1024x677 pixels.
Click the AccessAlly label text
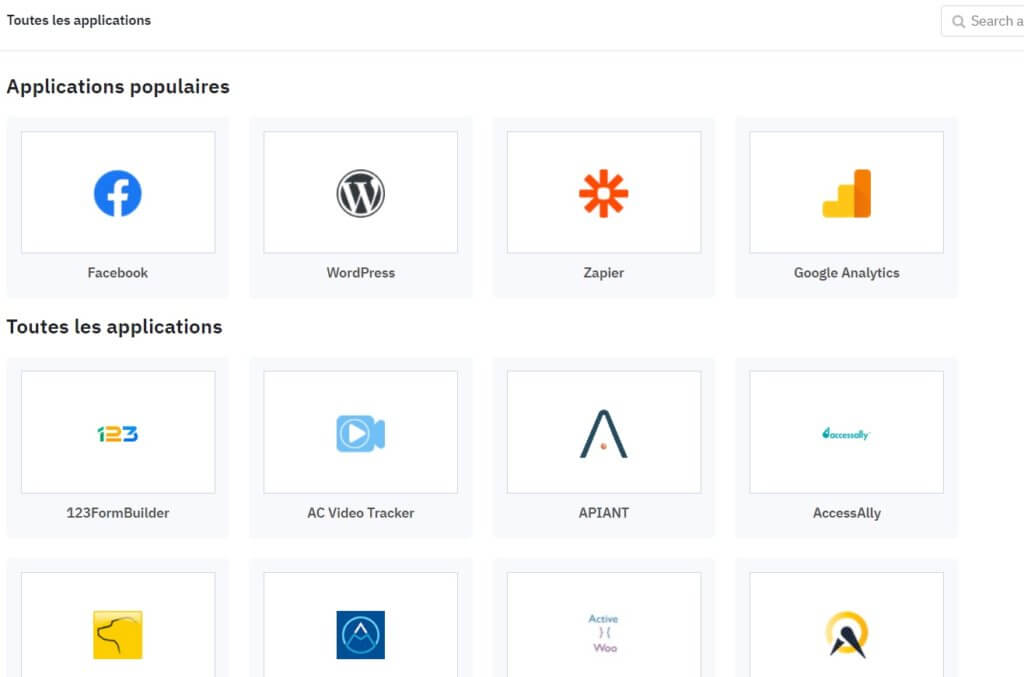point(846,513)
